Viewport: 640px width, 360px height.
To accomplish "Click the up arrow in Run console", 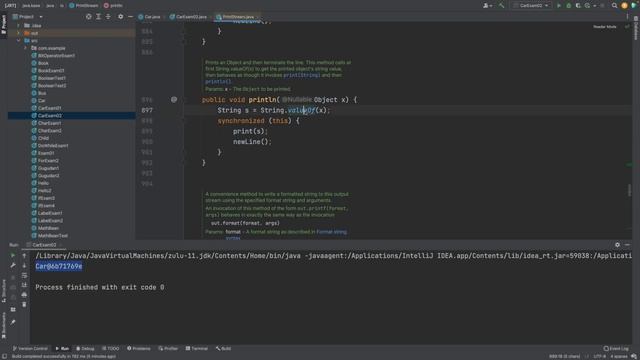I will [x=24, y=256].
